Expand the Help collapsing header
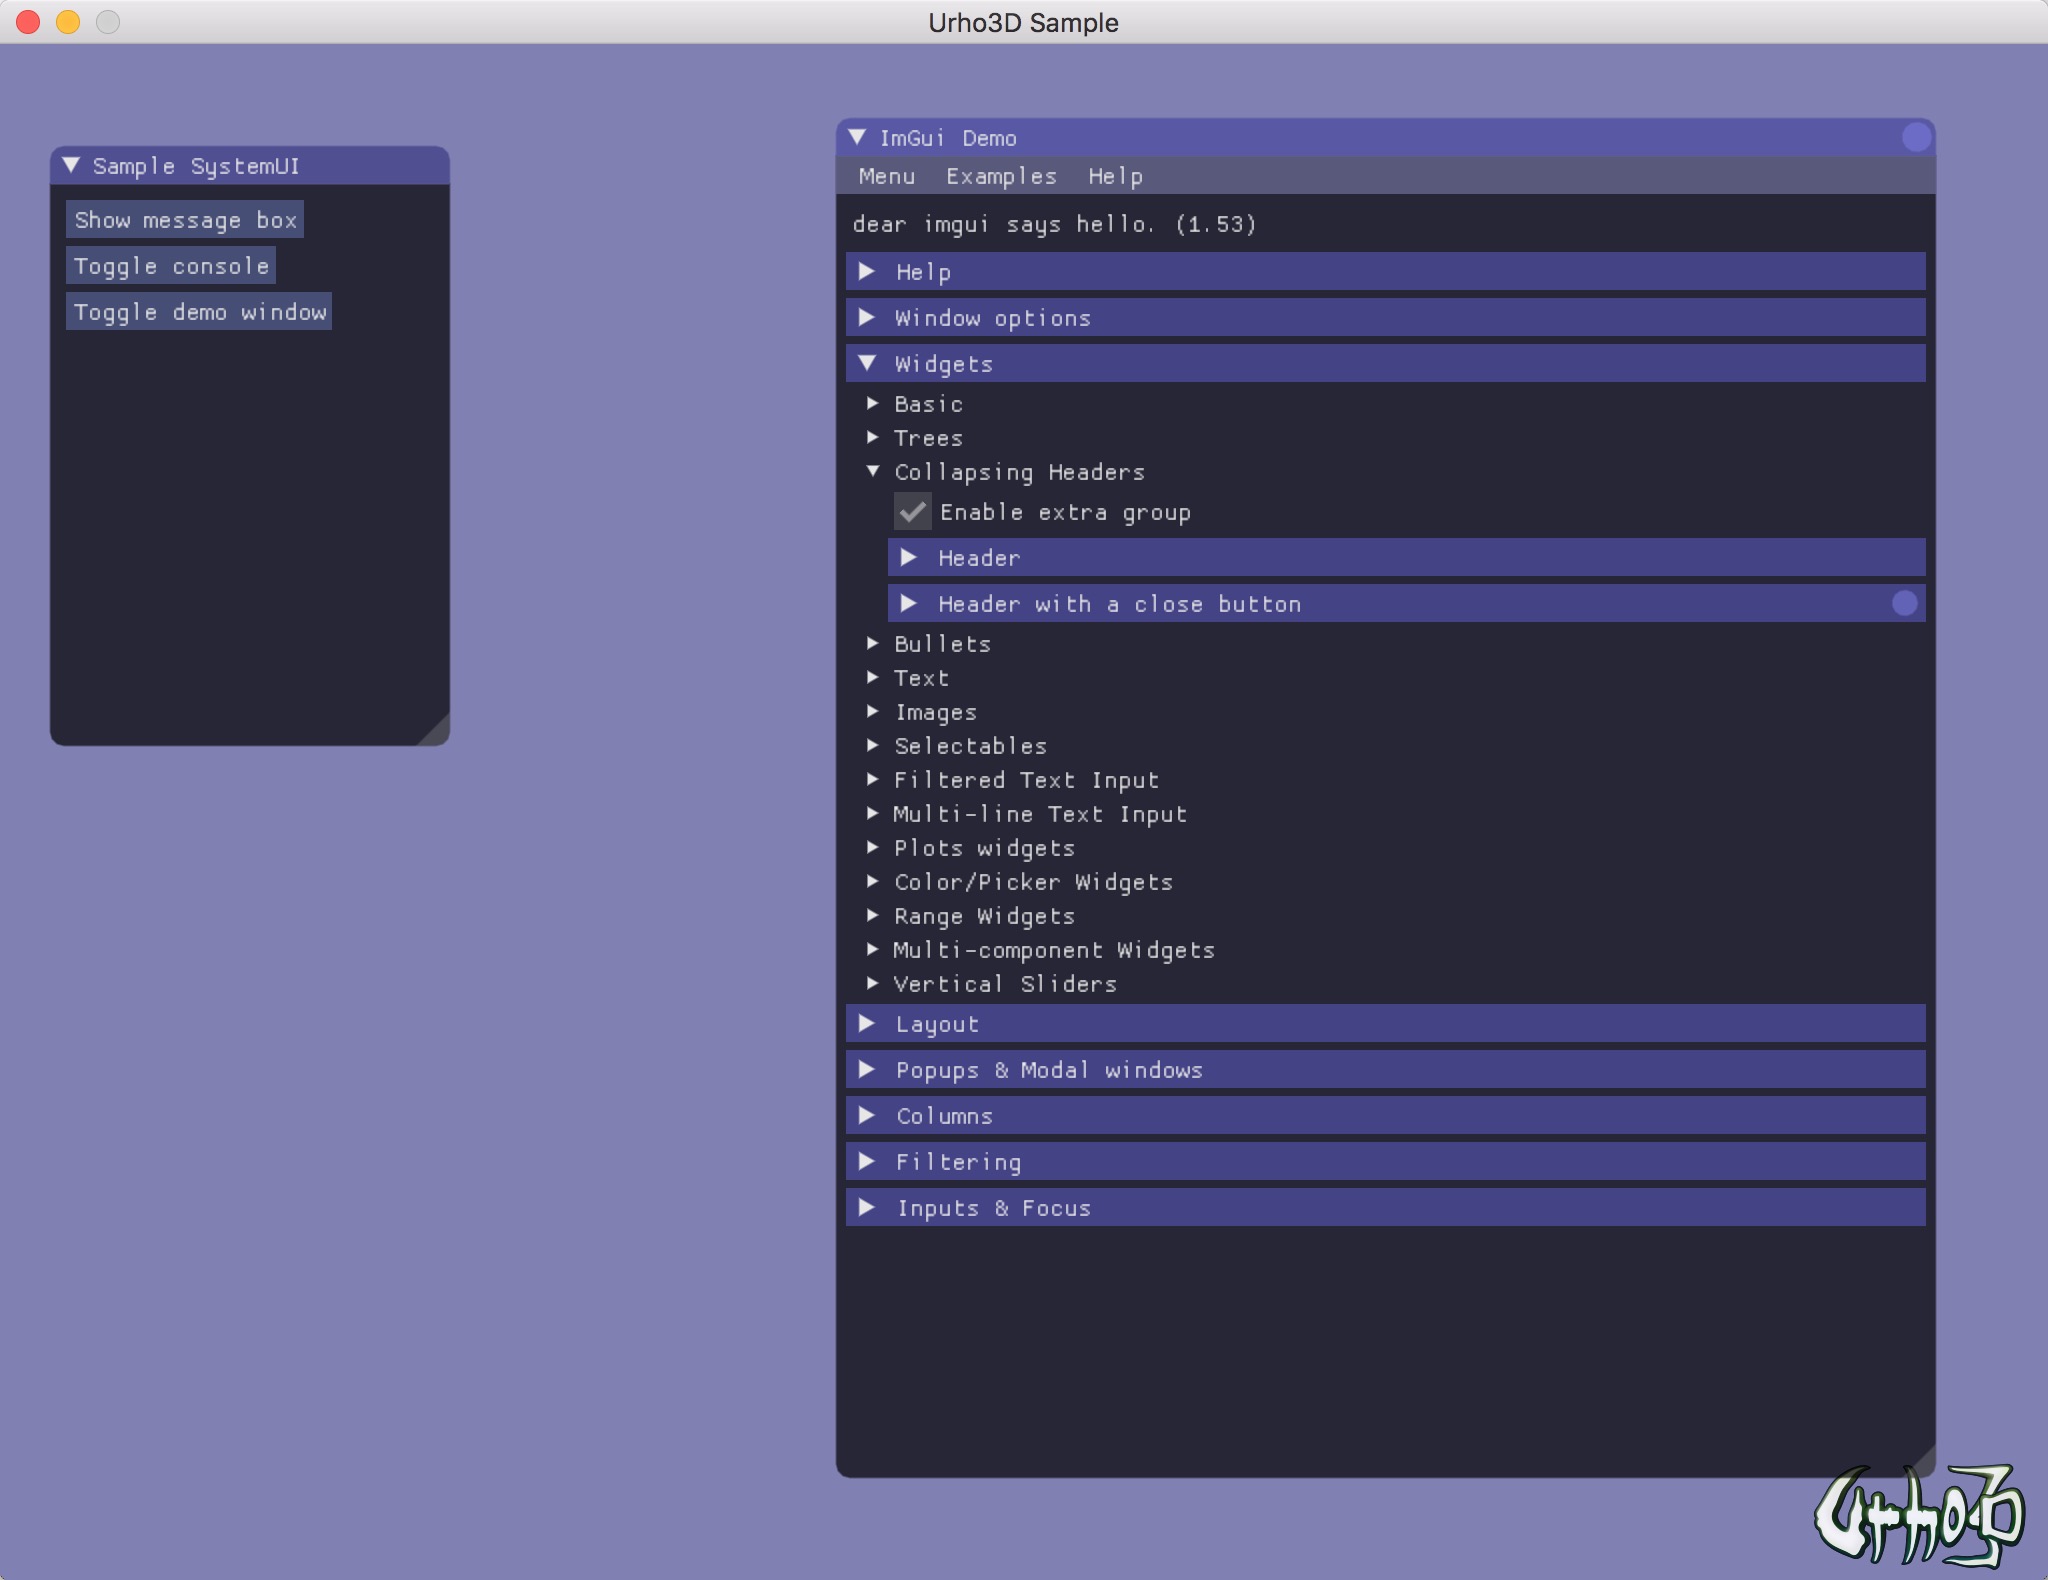2048x1580 pixels. (1385, 272)
